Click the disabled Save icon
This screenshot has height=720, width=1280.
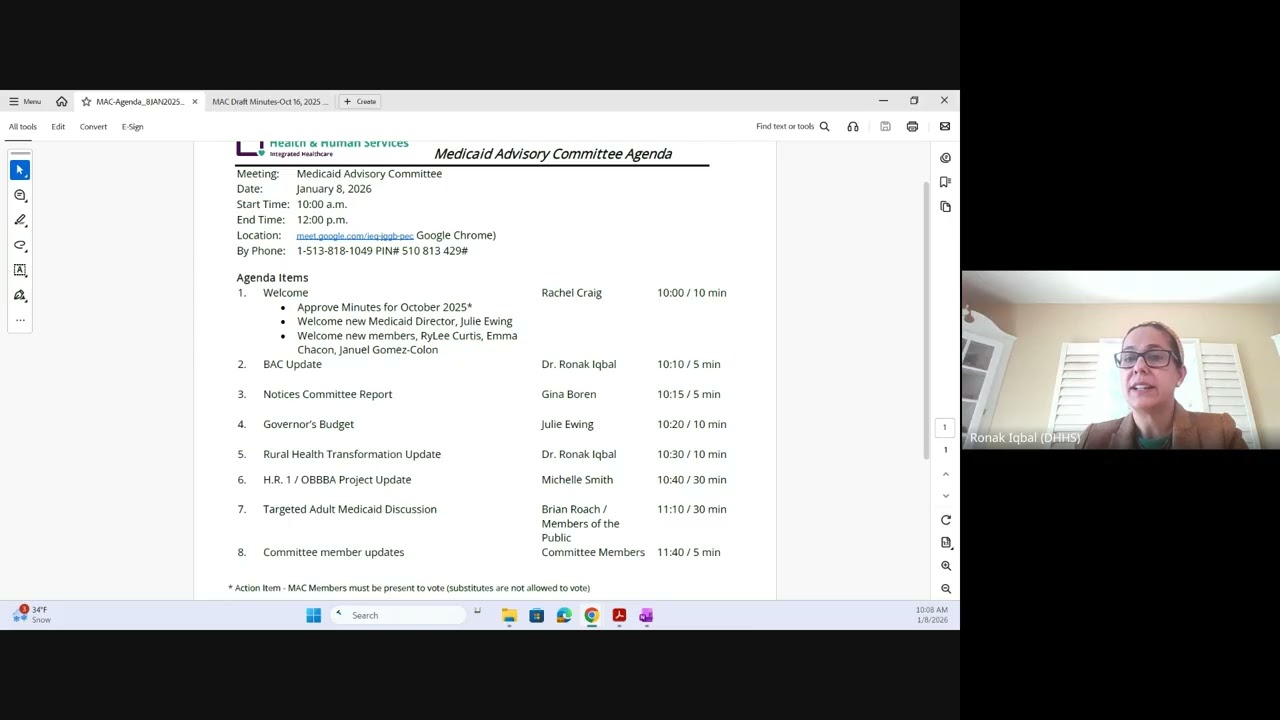(885, 126)
